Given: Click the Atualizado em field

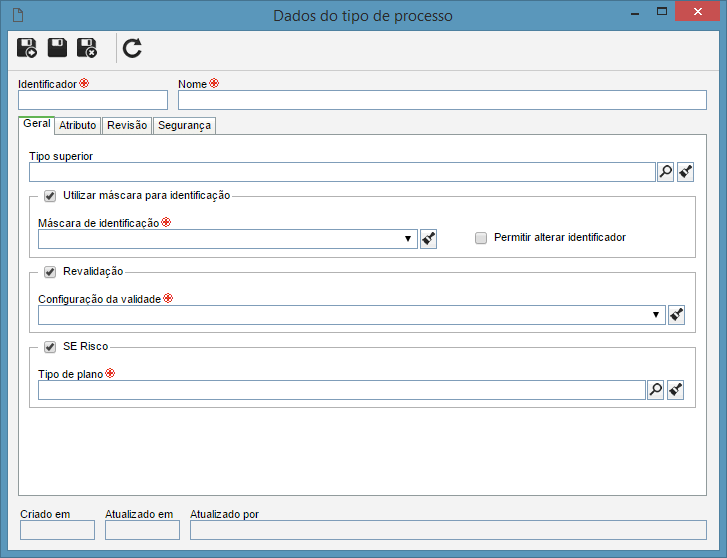Looking at the screenshot, I should (142, 530).
